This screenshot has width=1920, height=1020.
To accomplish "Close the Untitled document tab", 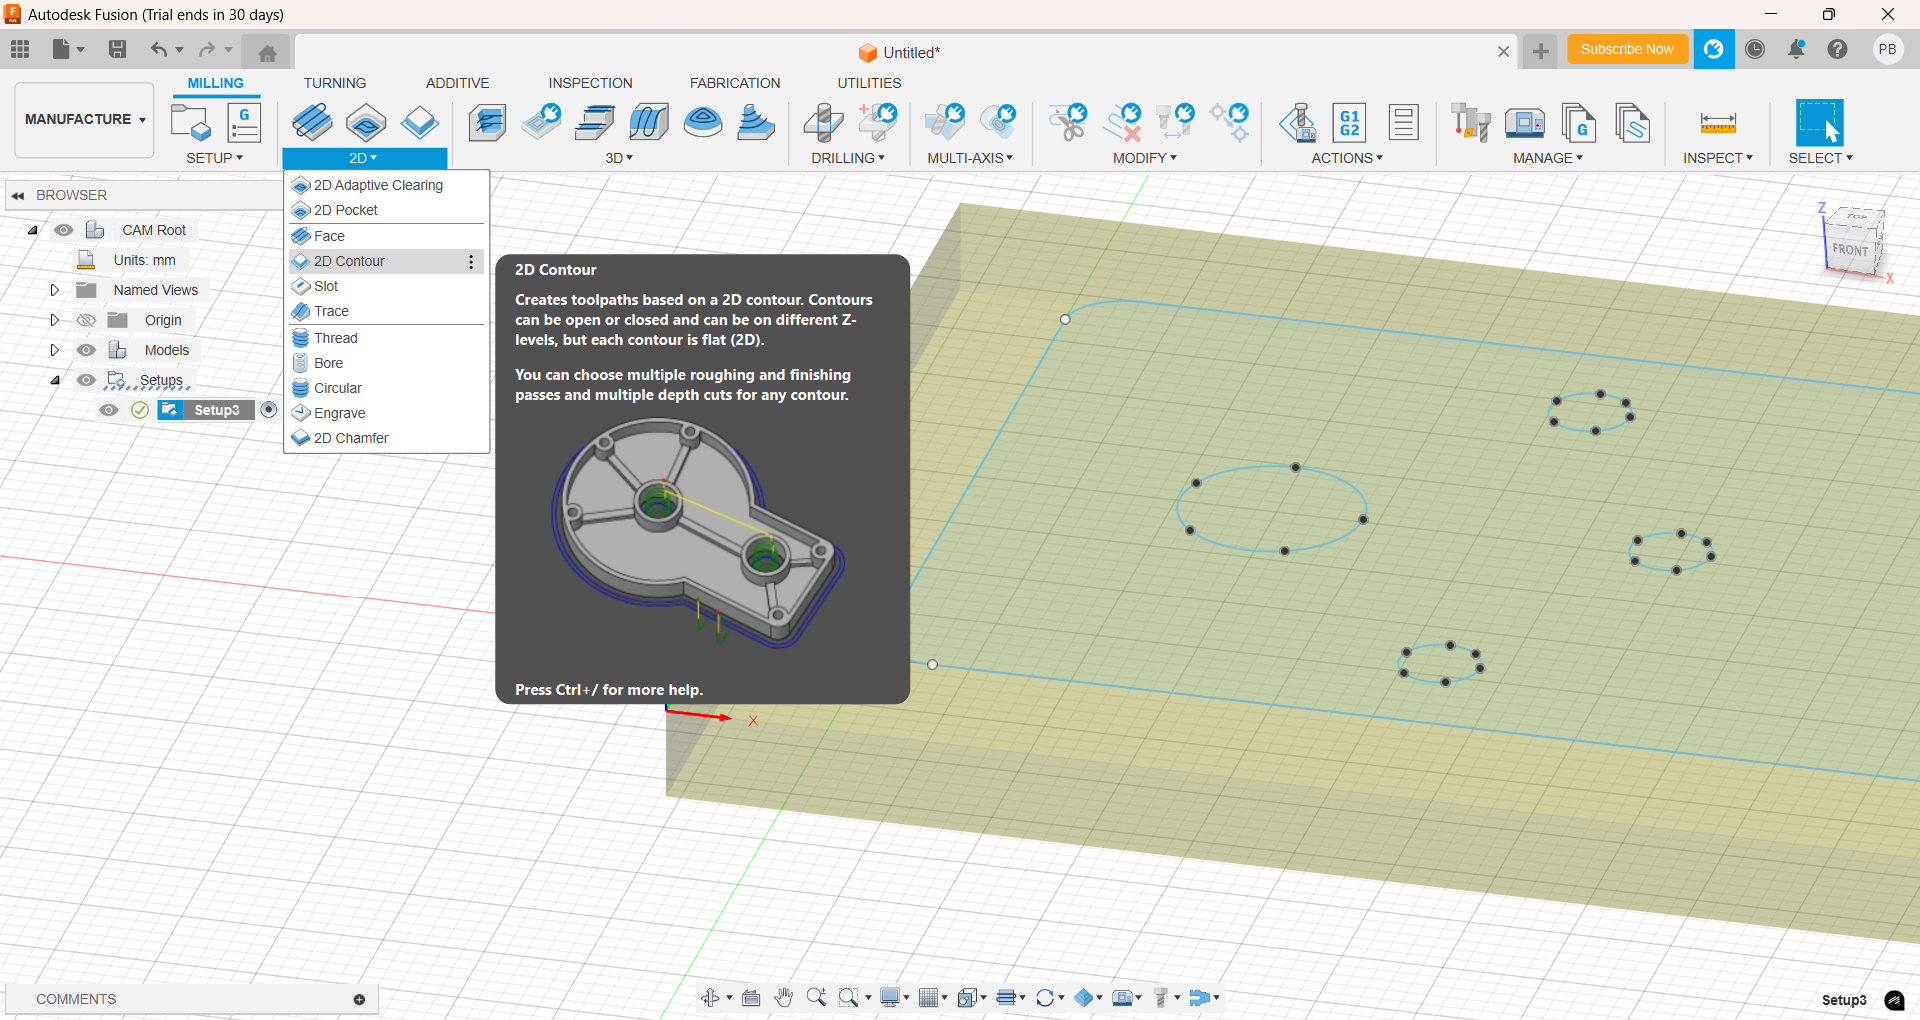I will tap(1503, 52).
